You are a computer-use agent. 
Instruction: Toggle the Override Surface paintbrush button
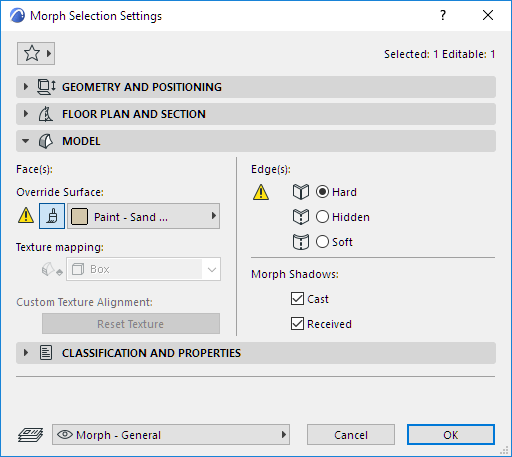(52, 216)
